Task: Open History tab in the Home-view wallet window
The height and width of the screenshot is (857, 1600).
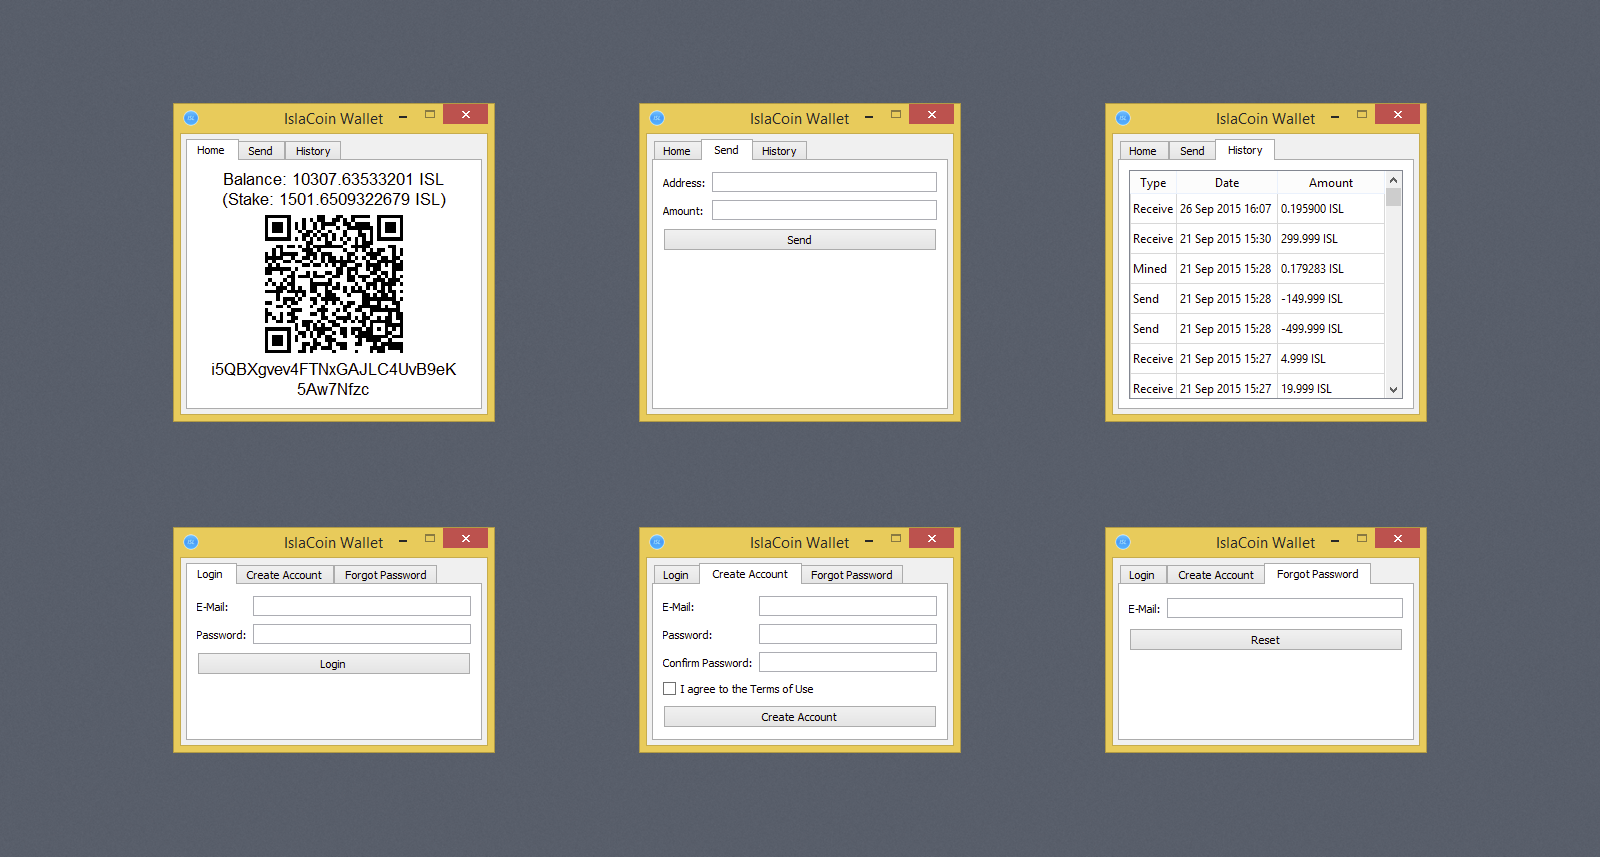Action: pos(313,151)
